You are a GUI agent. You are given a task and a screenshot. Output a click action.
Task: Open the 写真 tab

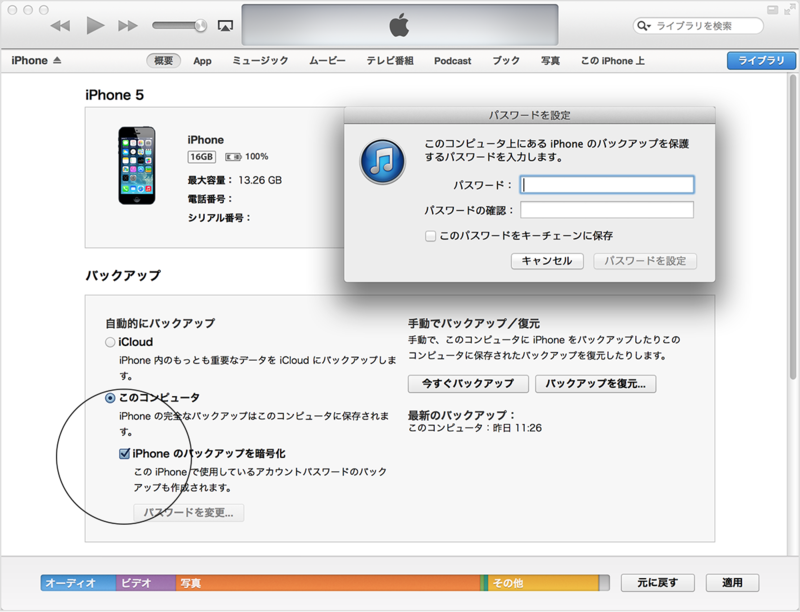point(550,61)
